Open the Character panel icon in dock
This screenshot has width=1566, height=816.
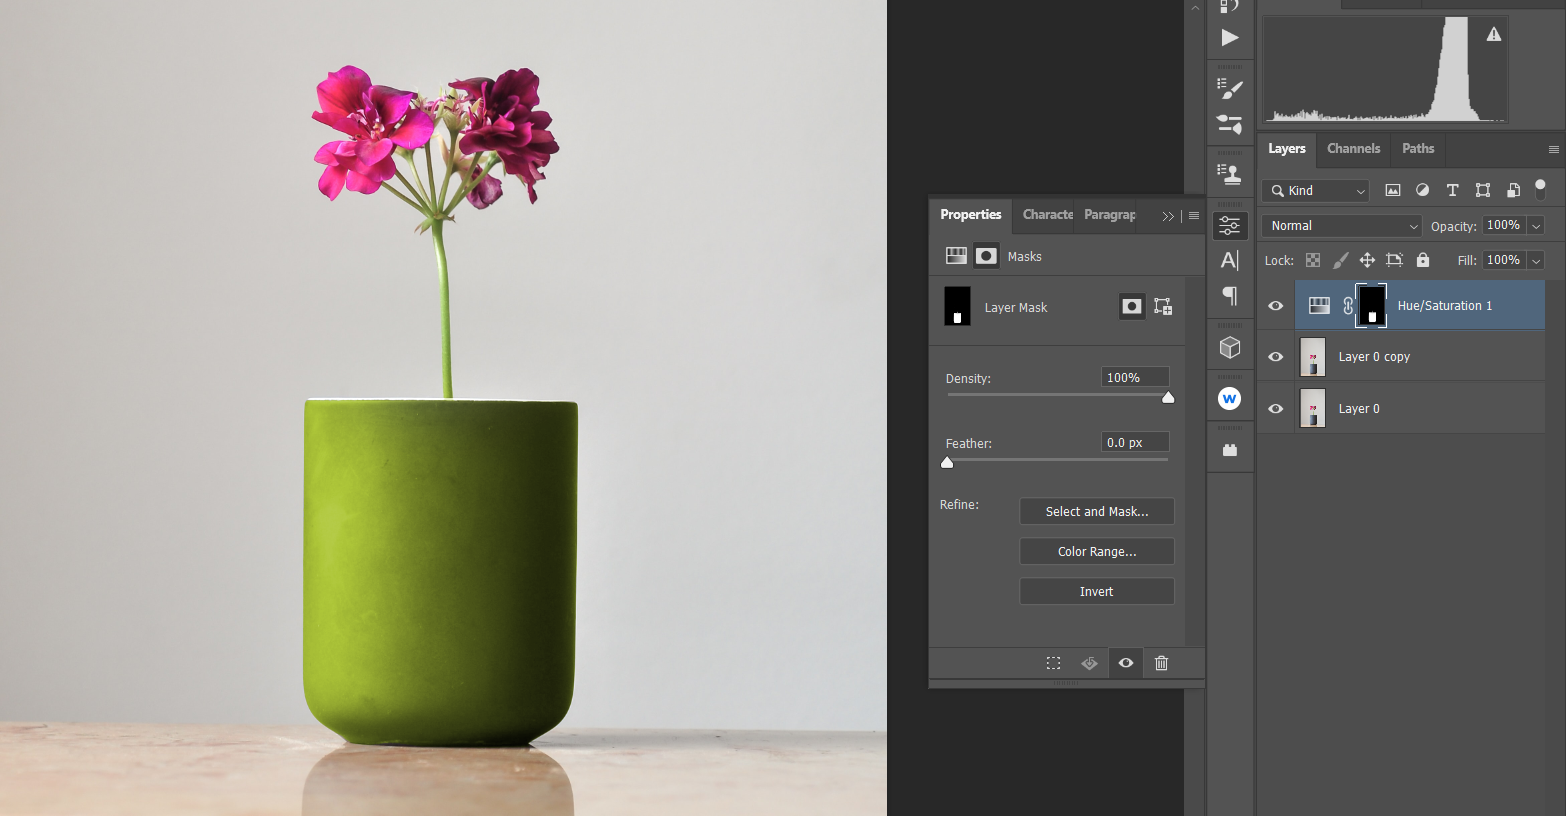coord(1230,260)
